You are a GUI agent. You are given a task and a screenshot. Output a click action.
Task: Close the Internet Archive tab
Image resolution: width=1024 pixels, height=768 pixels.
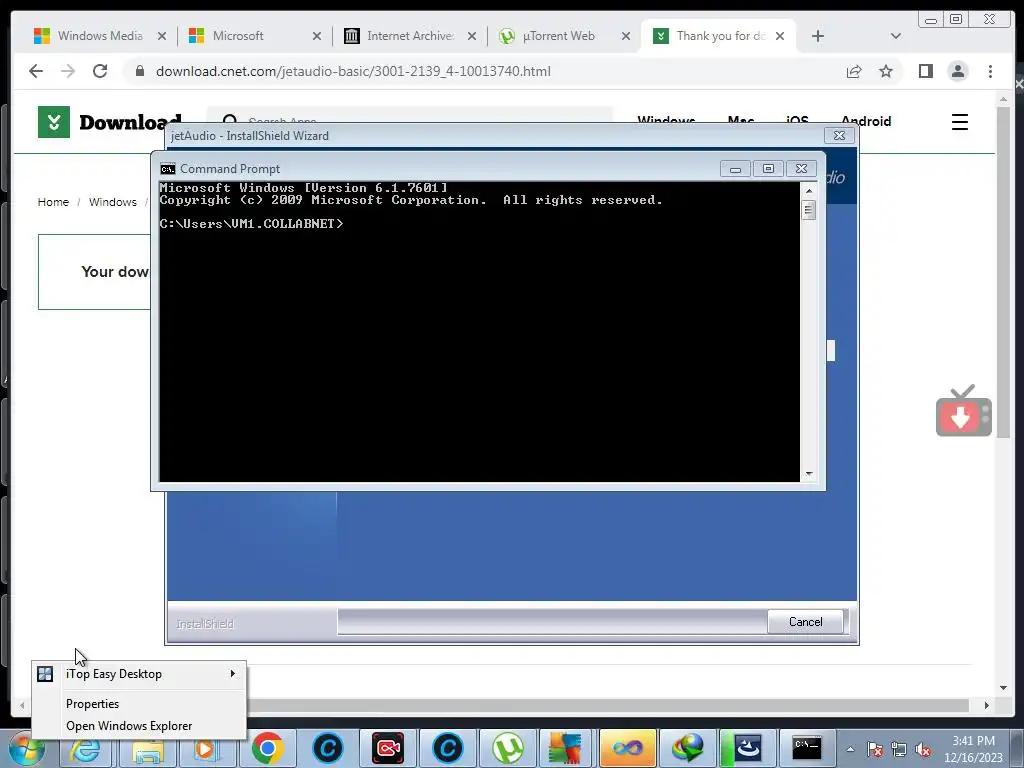point(472,37)
